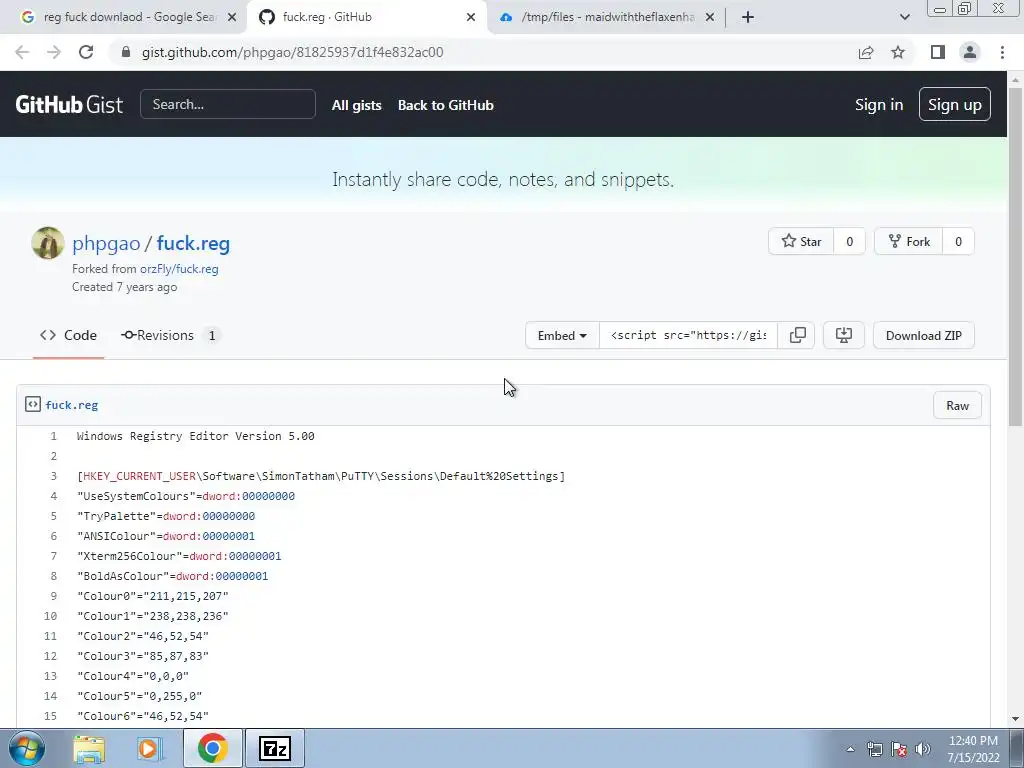This screenshot has width=1024, height=768.
Task: Click the star count 0
Action: click(x=850, y=242)
